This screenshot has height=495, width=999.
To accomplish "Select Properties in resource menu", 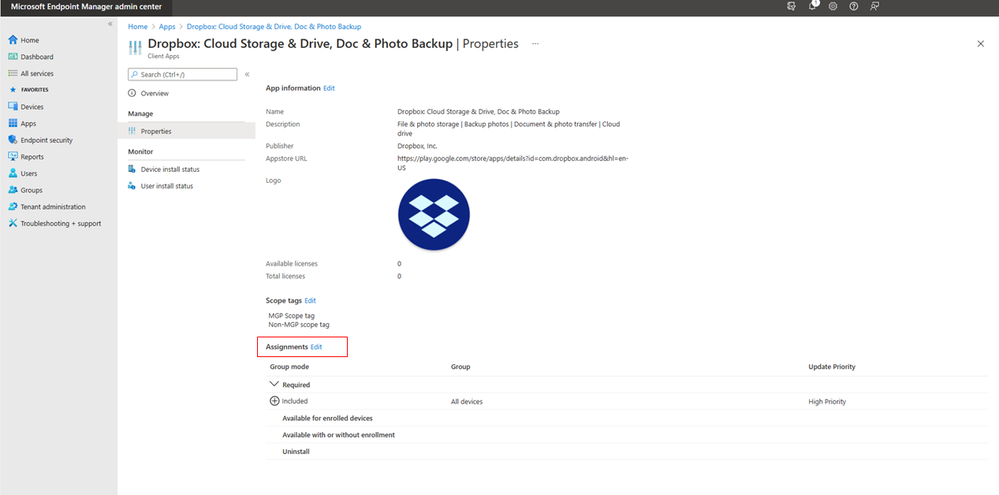I will click(186, 131).
